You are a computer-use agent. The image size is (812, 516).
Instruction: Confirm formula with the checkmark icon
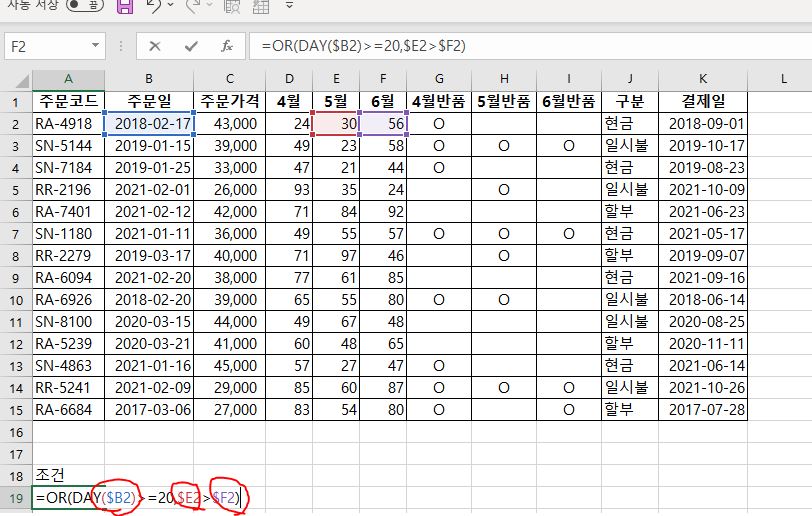(x=190, y=46)
